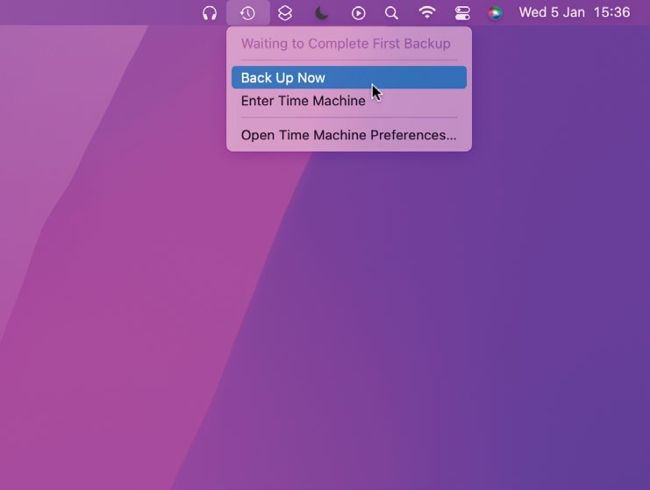Launch Siri from the menu bar
This screenshot has height=490, width=650.
(x=495, y=13)
